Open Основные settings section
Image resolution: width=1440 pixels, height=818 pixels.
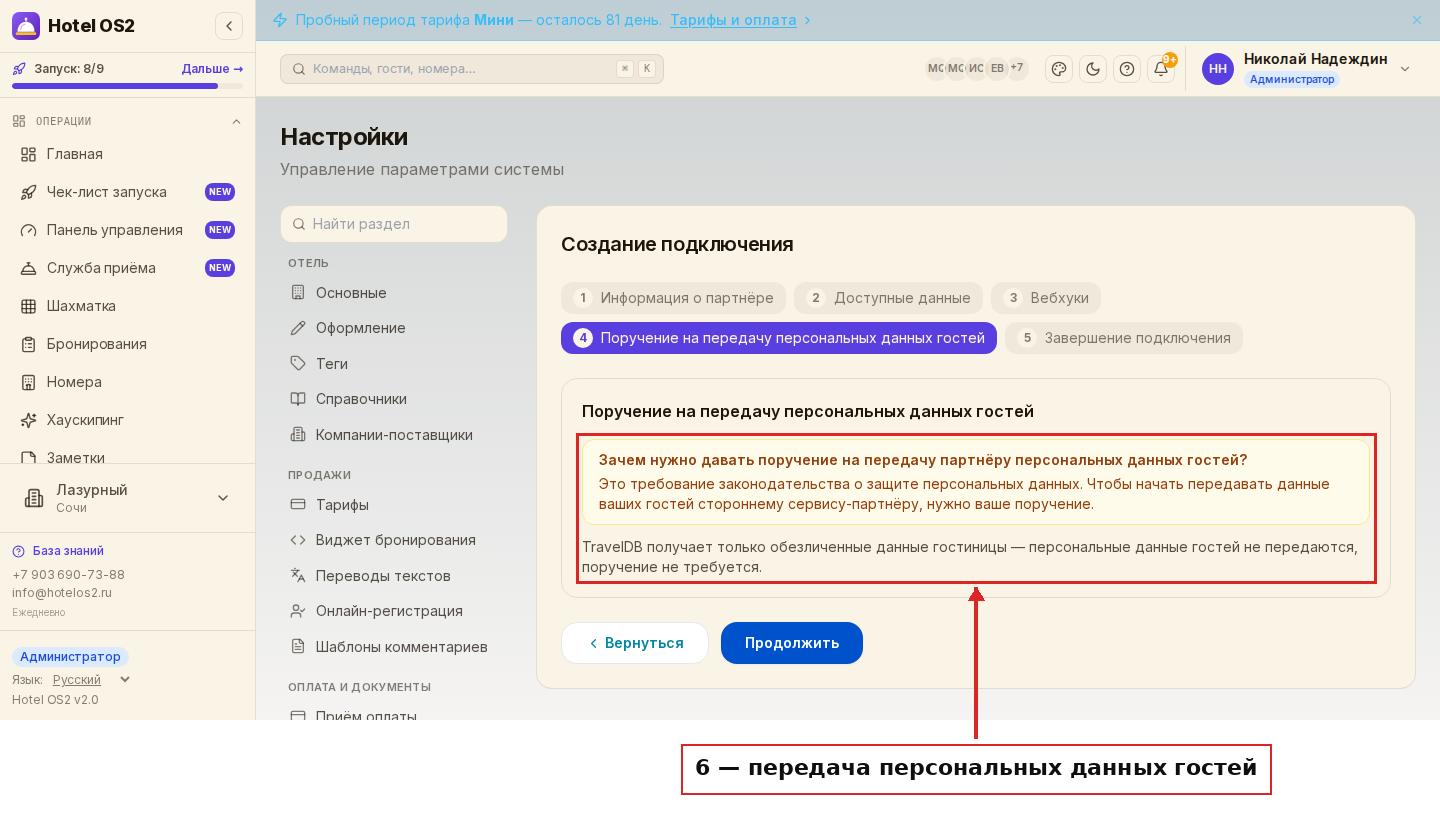(394, 293)
